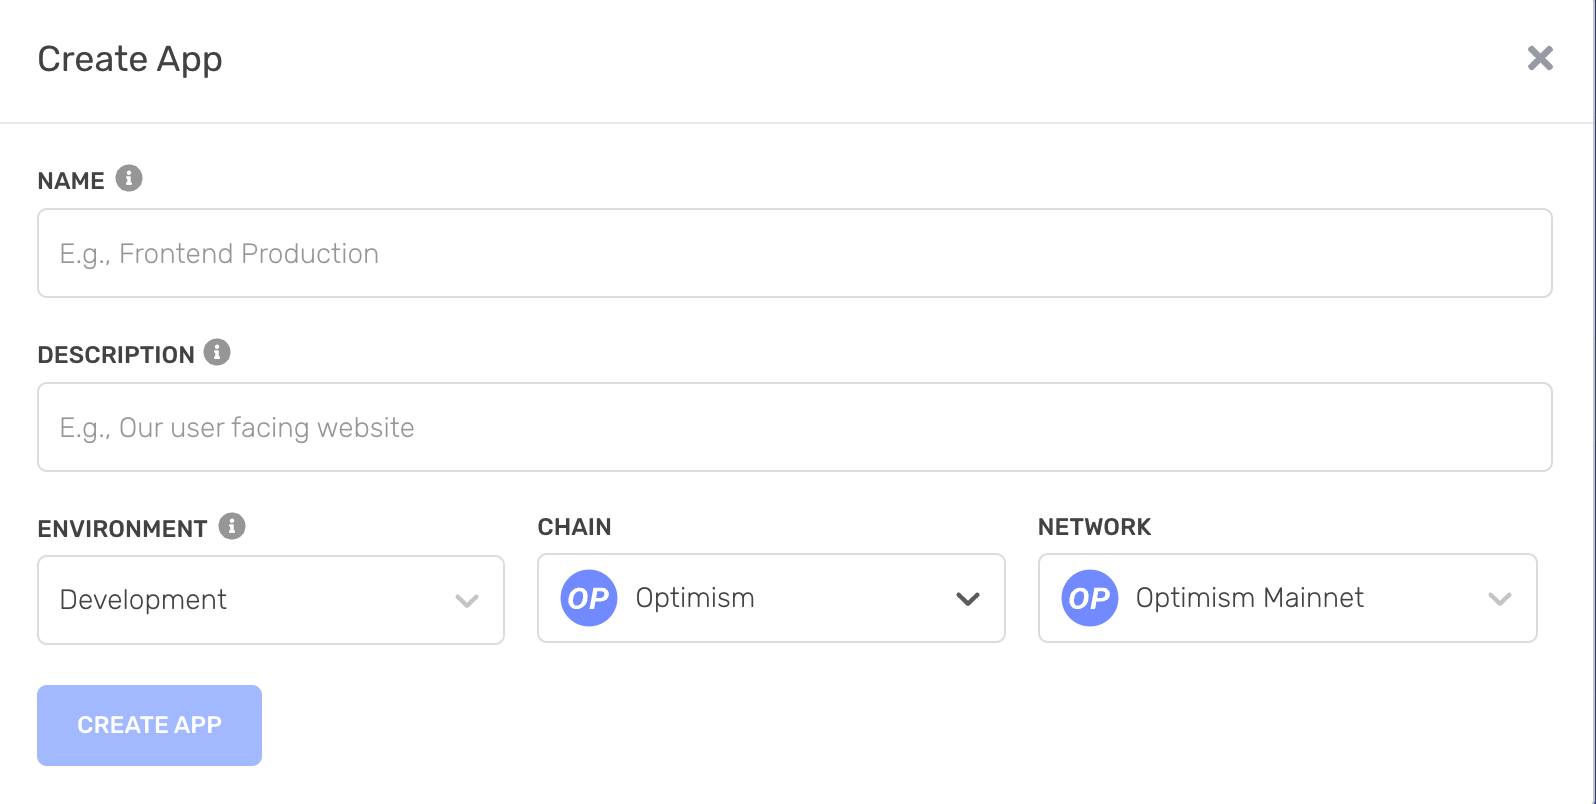The image size is (1596, 804).
Task: Open the Optimism chain dropdown
Action: click(771, 598)
